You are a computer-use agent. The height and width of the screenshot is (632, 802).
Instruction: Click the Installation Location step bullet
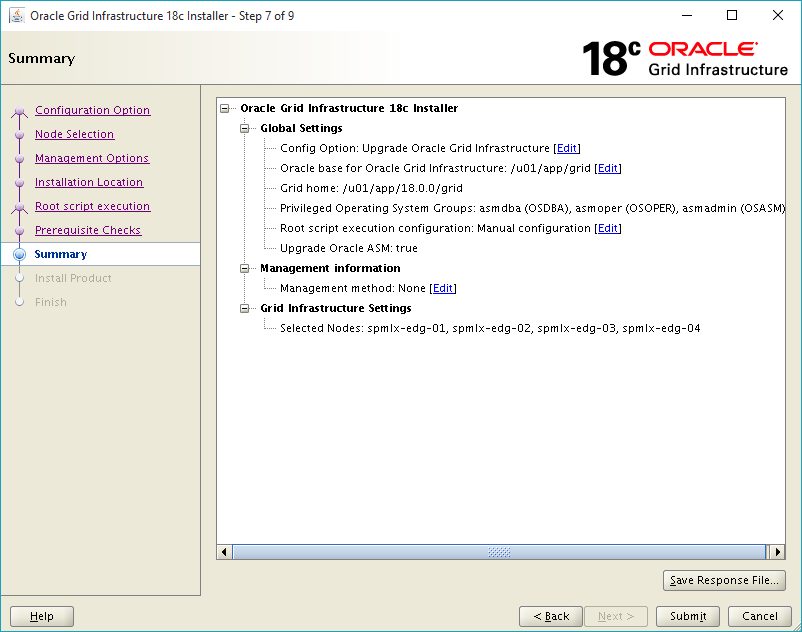pos(19,183)
